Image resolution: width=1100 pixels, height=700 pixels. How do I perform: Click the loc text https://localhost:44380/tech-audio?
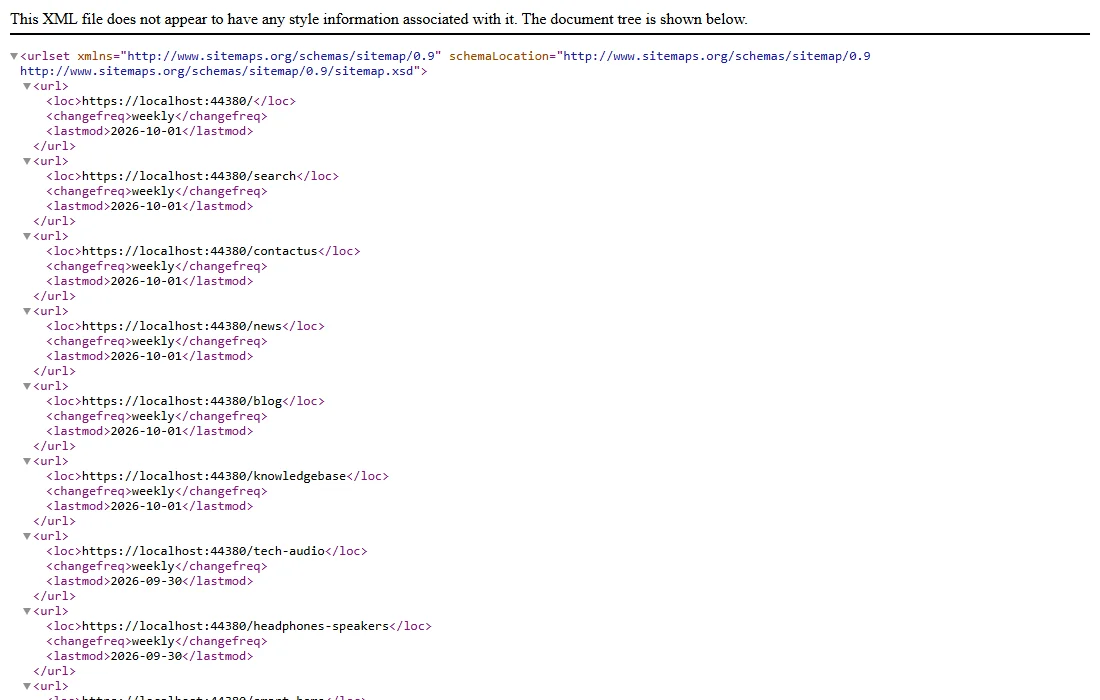(x=203, y=551)
